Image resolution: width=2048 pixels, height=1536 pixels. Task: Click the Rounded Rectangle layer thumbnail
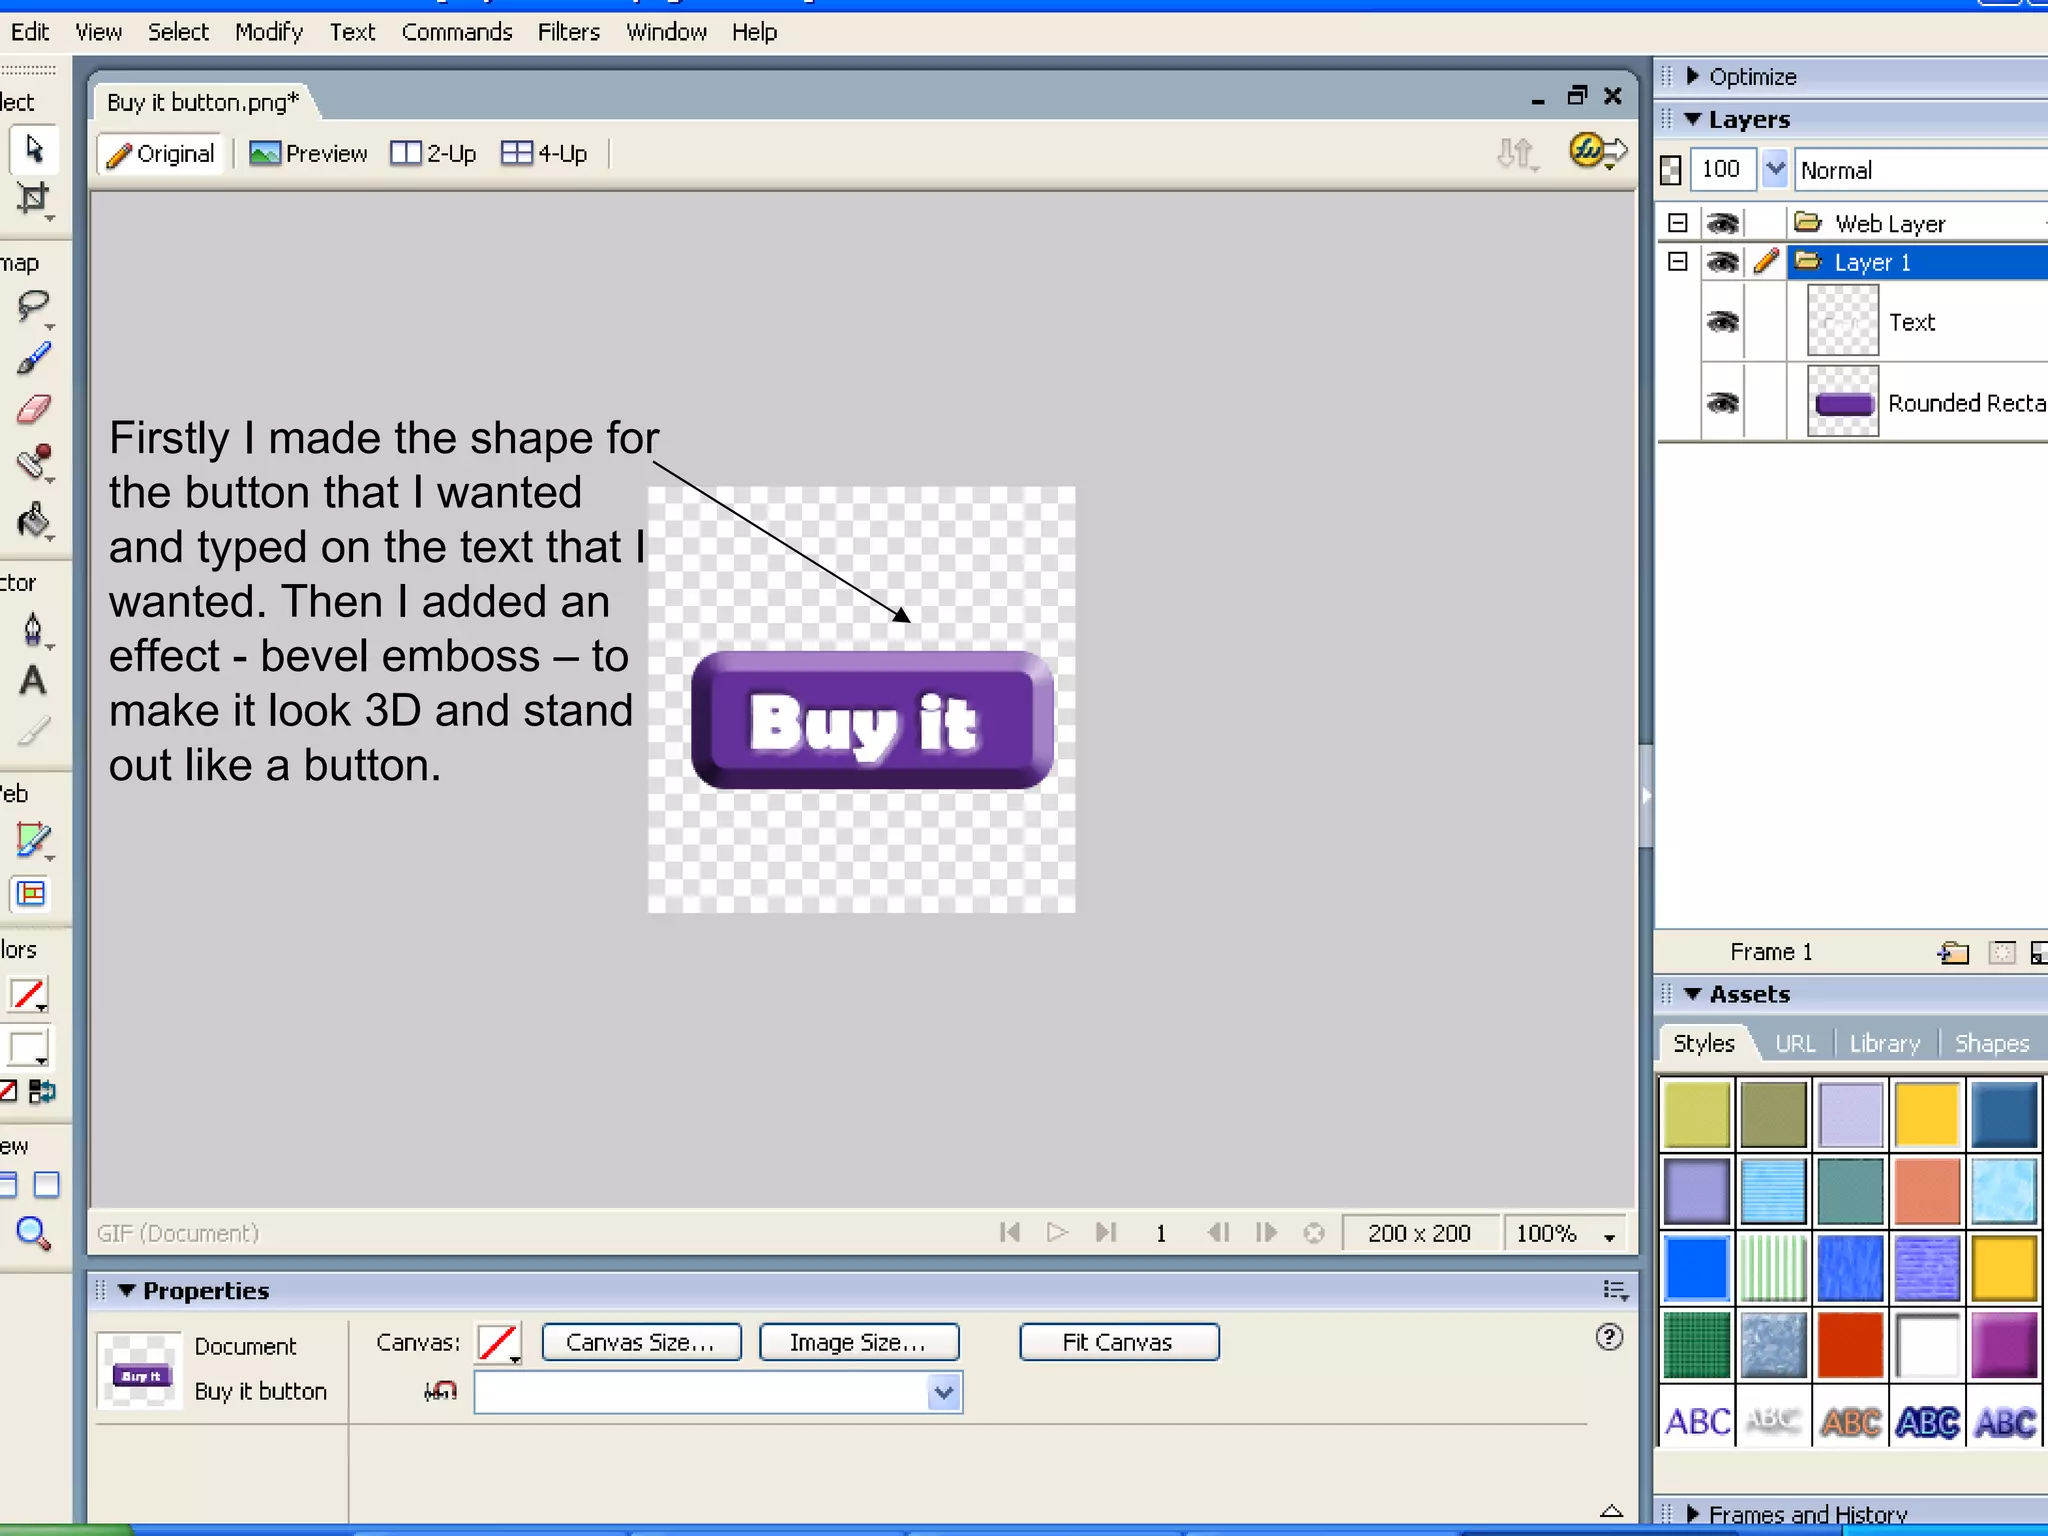tap(1842, 402)
